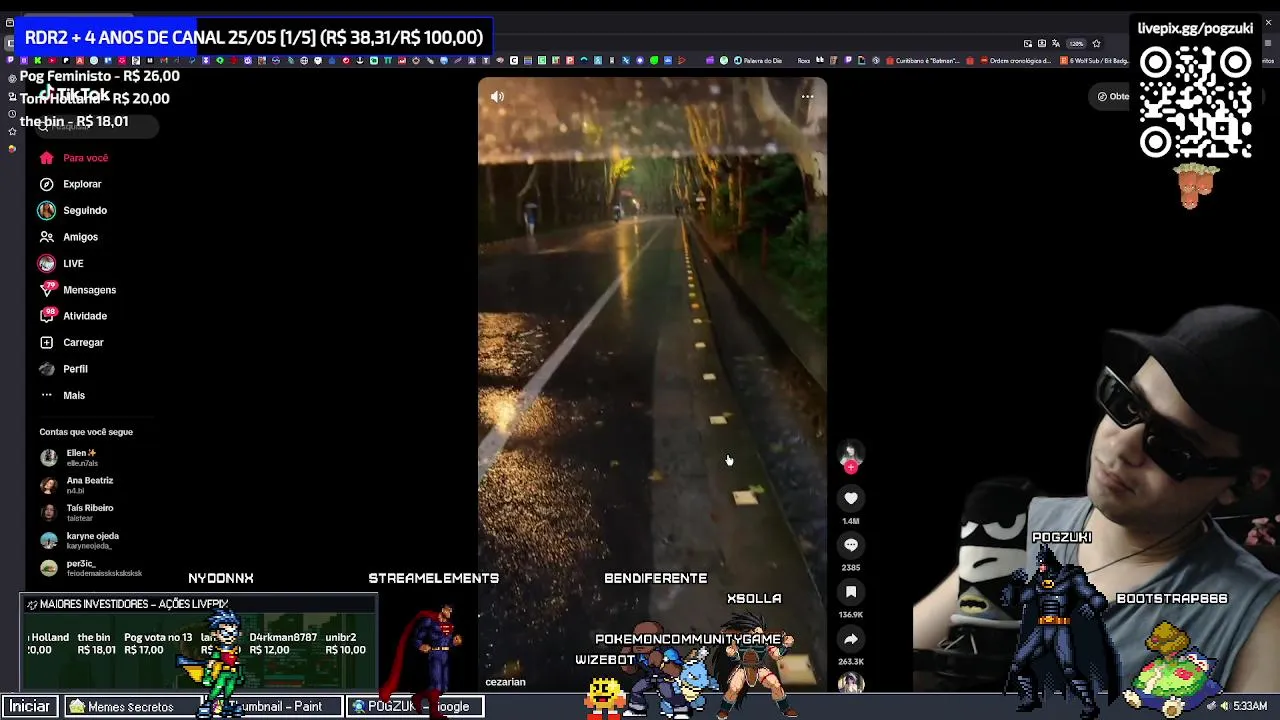Click the Explorar compass icon

pyautogui.click(x=46, y=184)
